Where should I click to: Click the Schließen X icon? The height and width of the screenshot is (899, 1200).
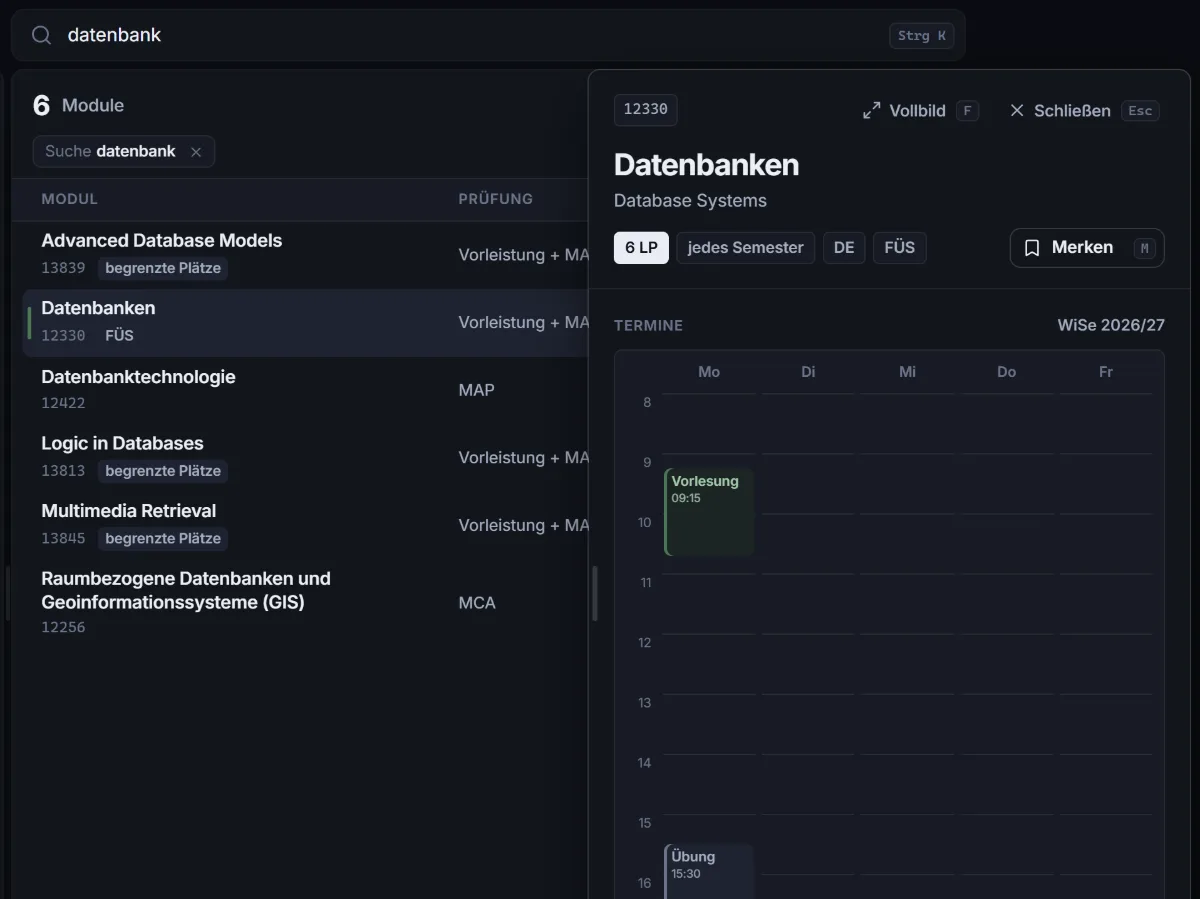coord(1017,111)
